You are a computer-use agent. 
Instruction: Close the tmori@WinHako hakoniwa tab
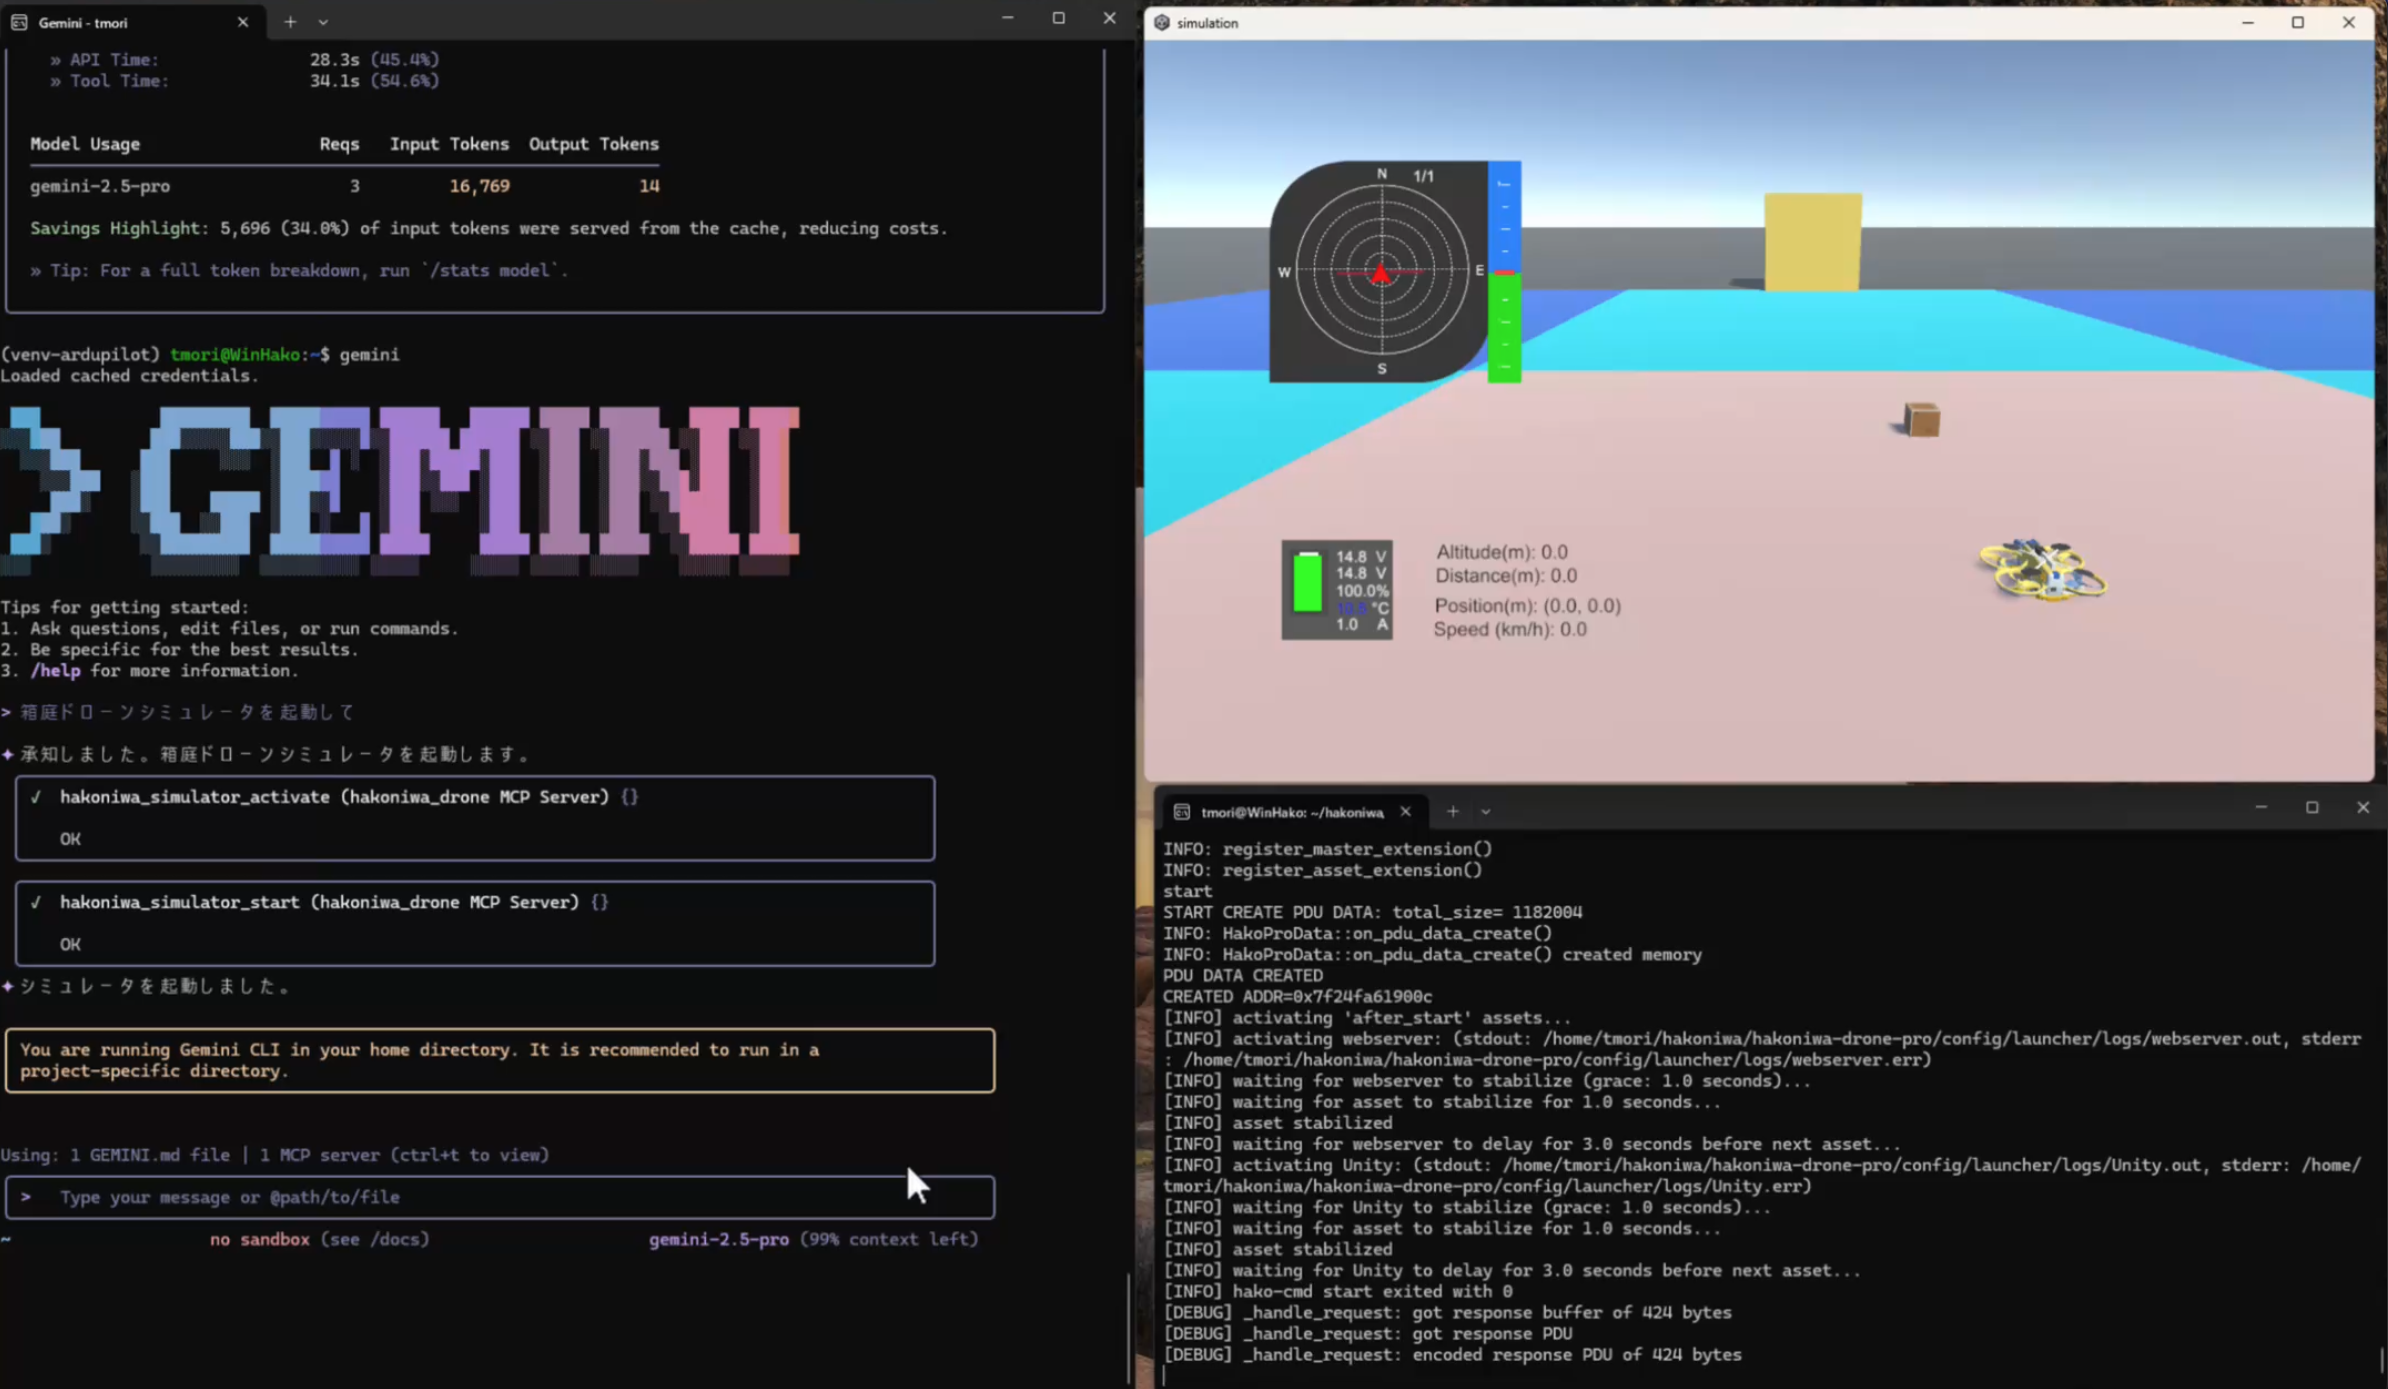click(1405, 812)
